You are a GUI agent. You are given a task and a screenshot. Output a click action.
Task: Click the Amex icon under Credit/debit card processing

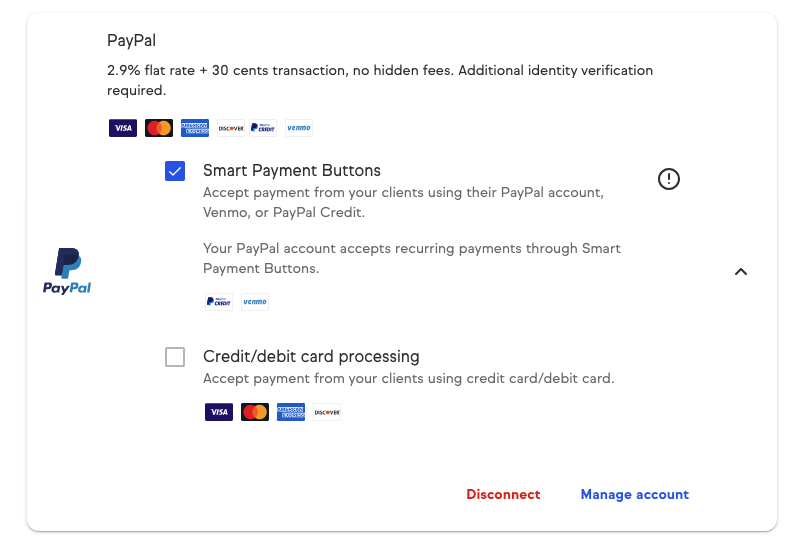click(x=291, y=412)
